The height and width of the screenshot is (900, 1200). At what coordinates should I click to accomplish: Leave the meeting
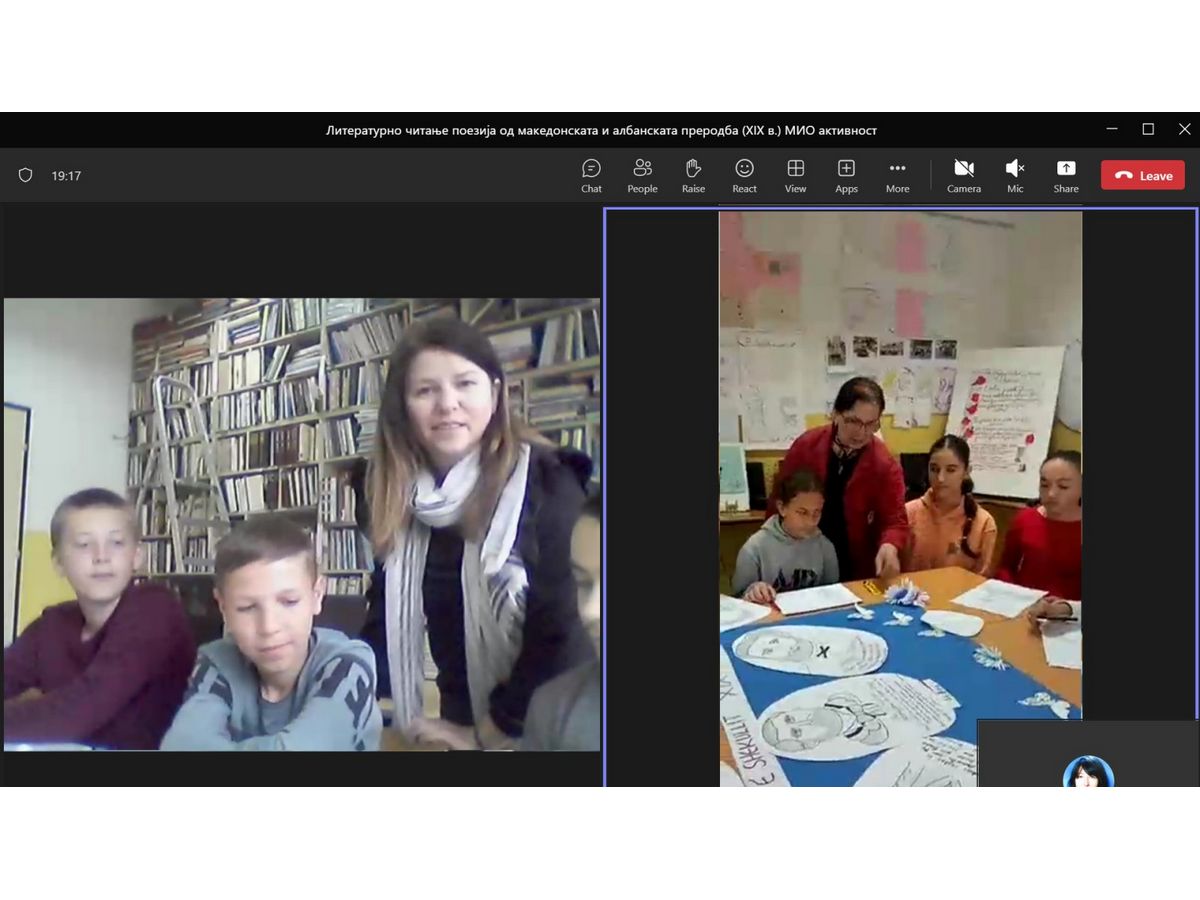(x=1143, y=175)
